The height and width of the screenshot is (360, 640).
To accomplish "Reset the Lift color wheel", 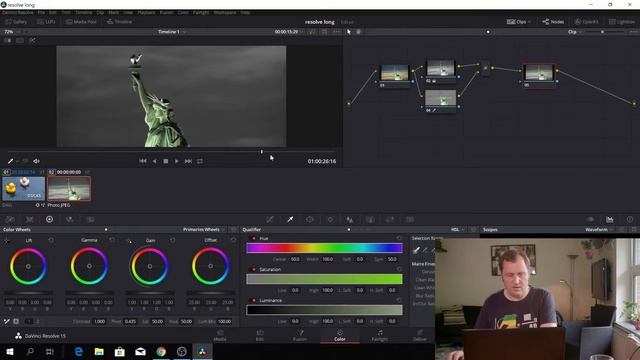I will (51, 240).
